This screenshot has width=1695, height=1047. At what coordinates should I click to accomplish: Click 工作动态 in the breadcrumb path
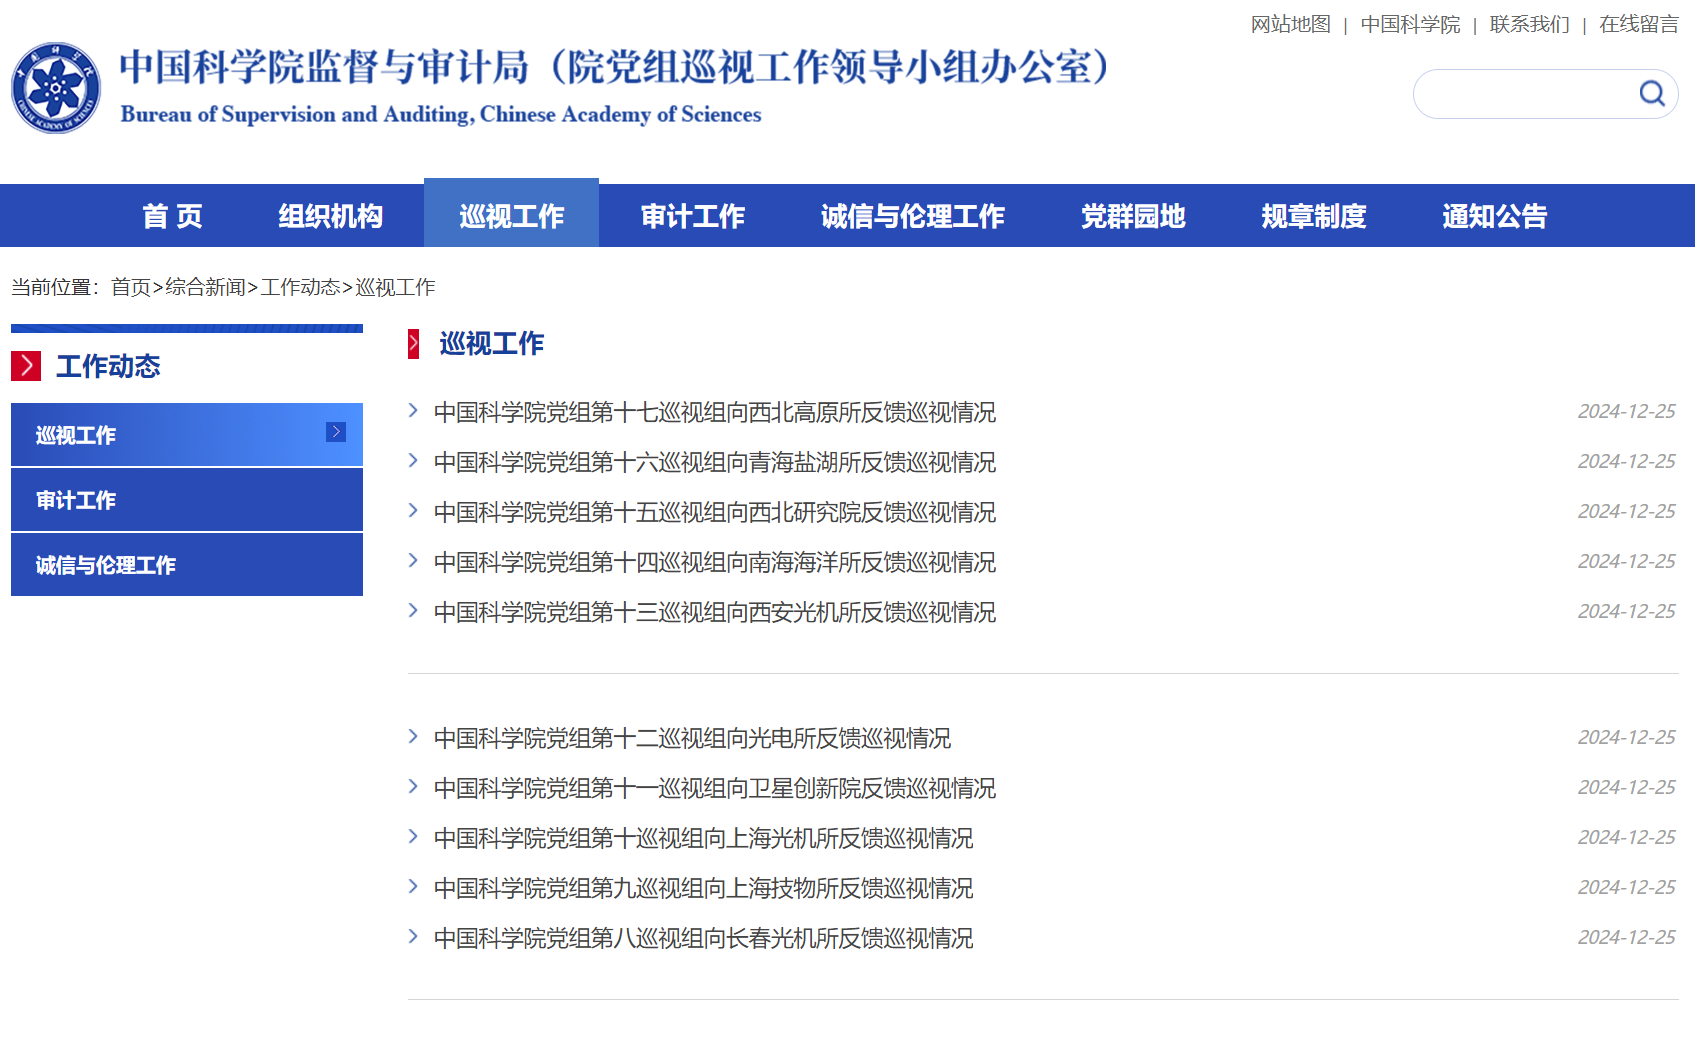(x=300, y=287)
